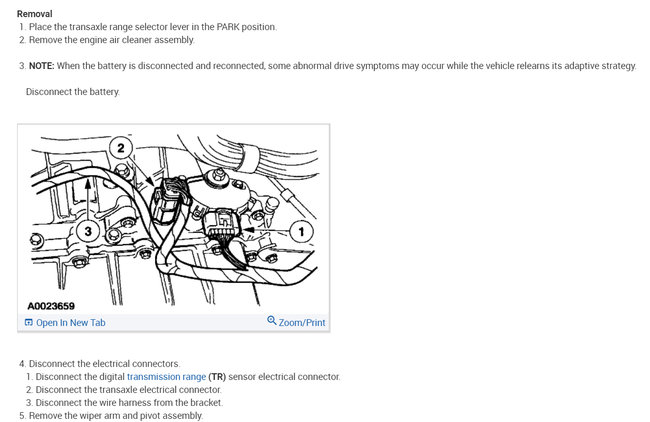Click sub-step about wire harness bracket
Viewport: 650px width, 422px height.
click(x=124, y=403)
